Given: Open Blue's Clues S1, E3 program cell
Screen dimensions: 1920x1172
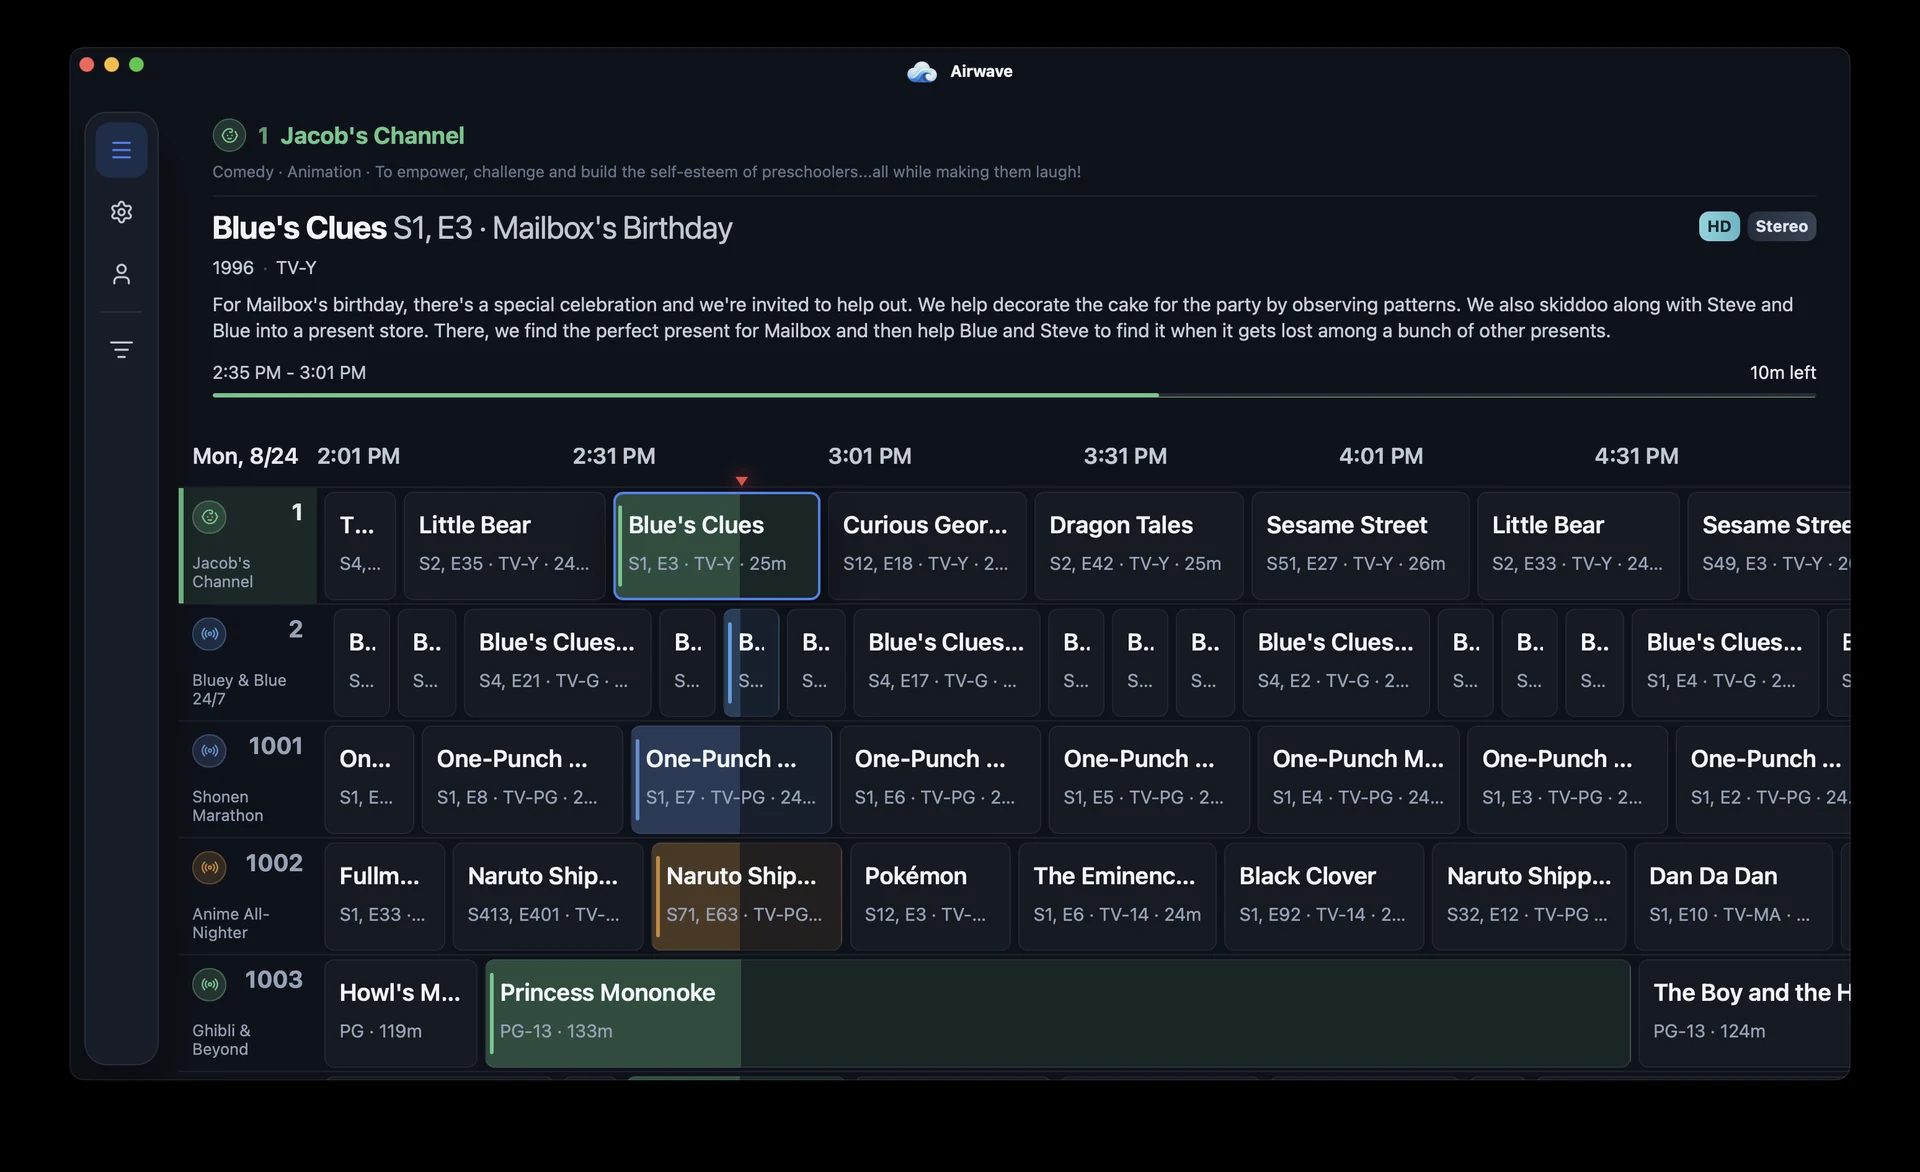Looking at the screenshot, I should pos(716,546).
